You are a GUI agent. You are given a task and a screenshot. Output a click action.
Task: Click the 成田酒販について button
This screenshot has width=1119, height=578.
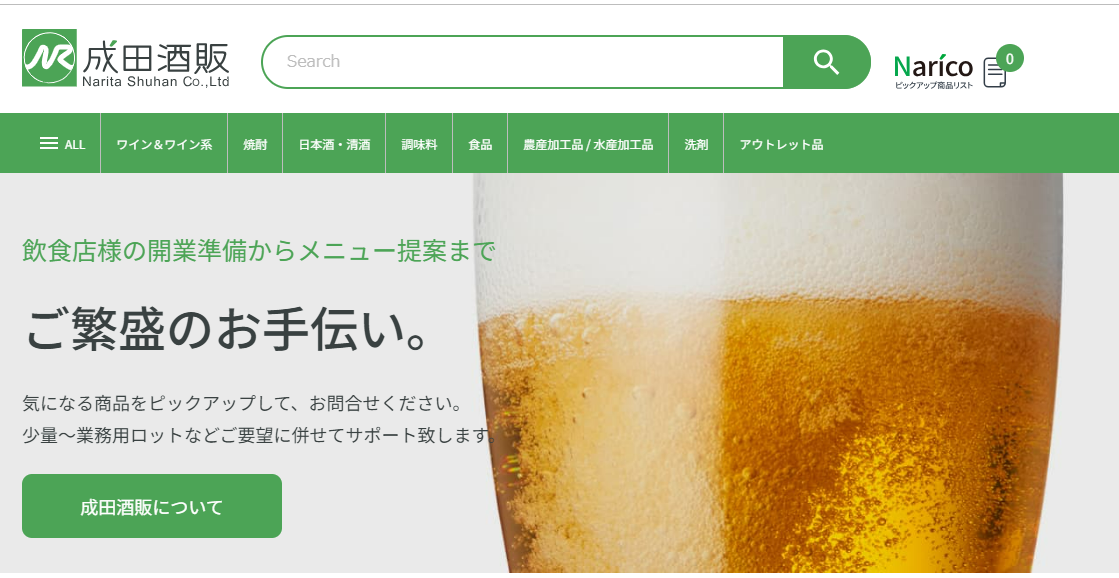[x=152, y=506]
